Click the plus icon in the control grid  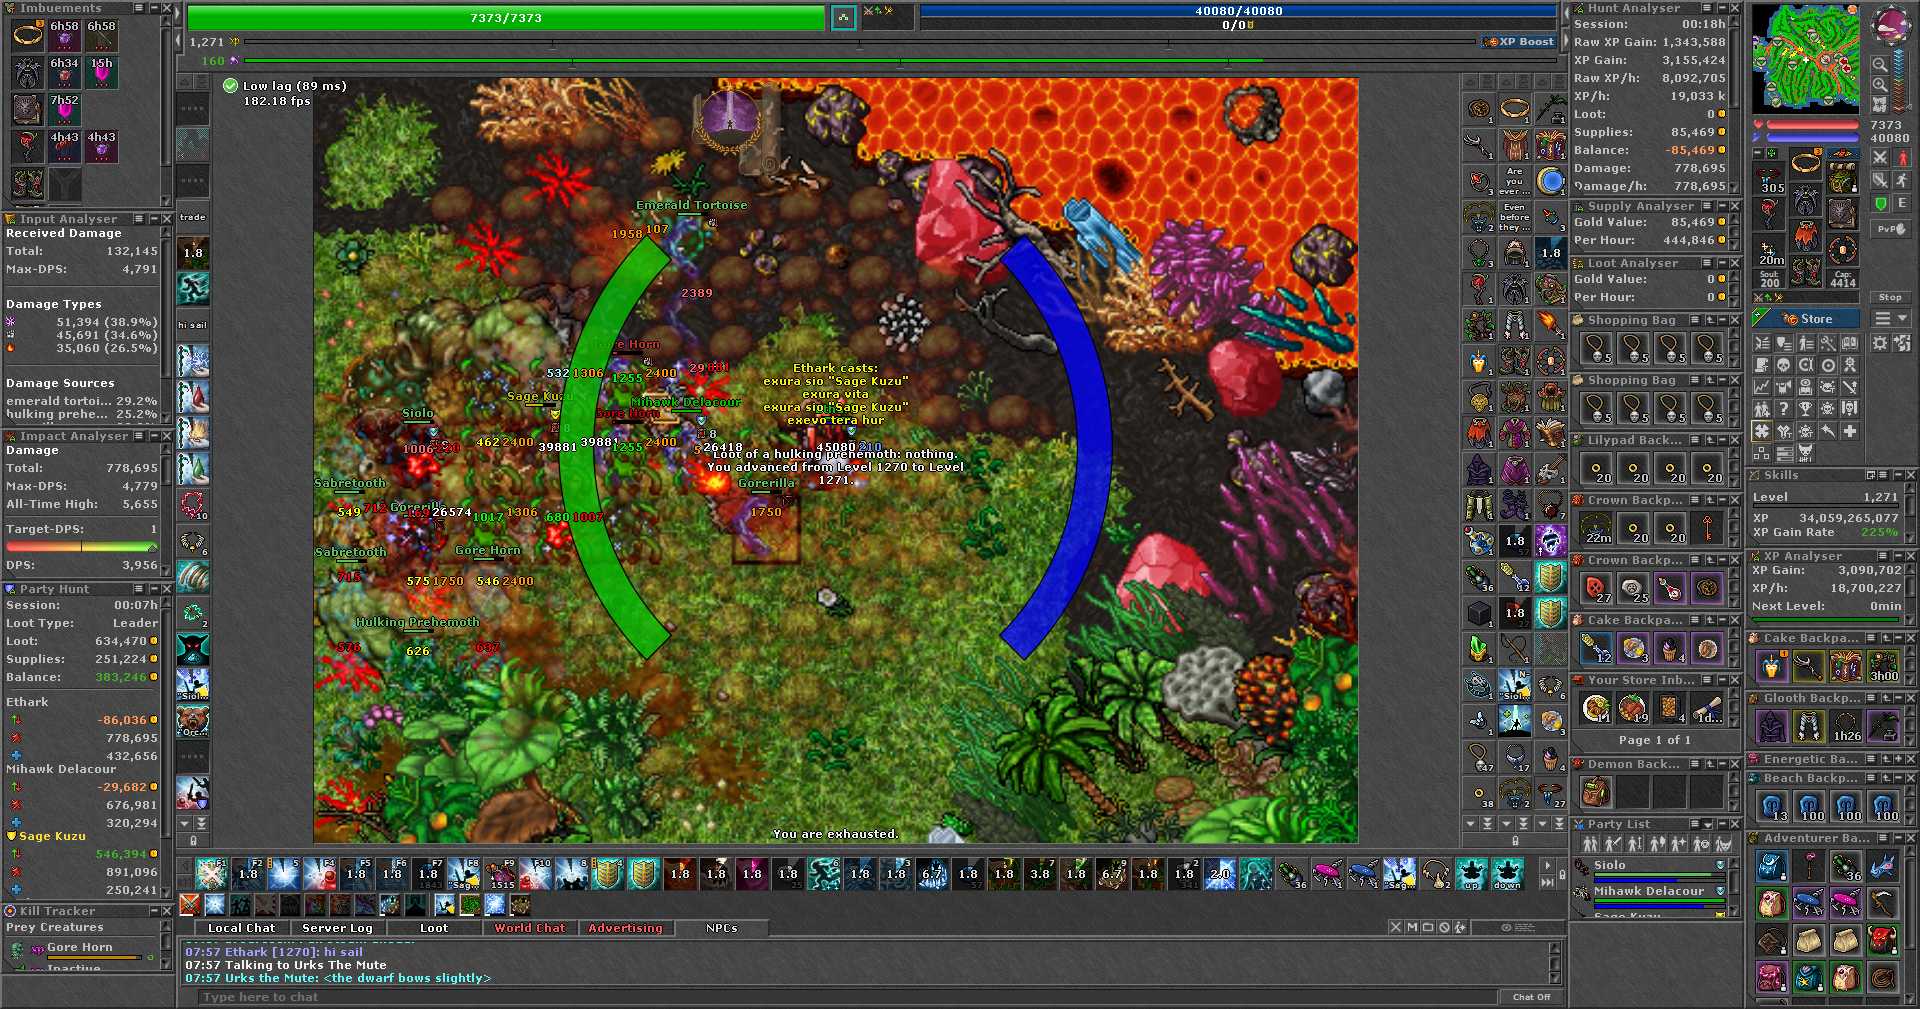1850,431
